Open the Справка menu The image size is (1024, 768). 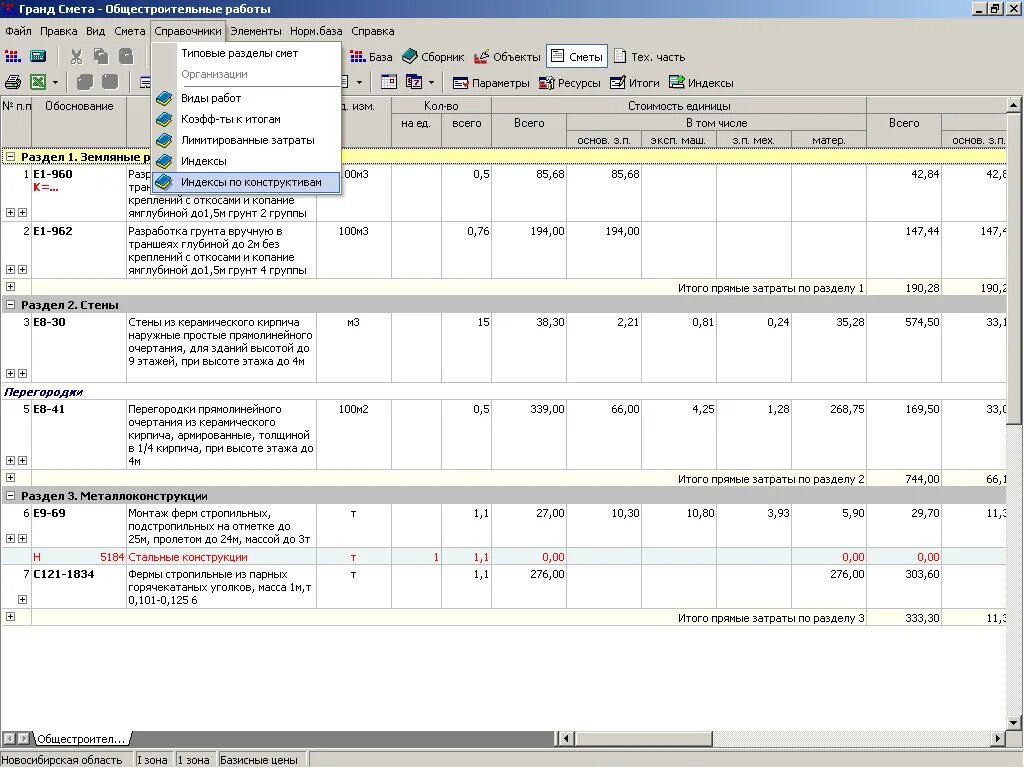click(x=372, y=31)
